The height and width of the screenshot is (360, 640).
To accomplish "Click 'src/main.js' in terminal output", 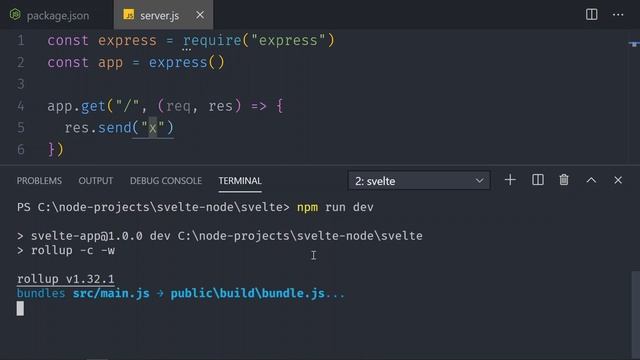I will click(111, 293).
